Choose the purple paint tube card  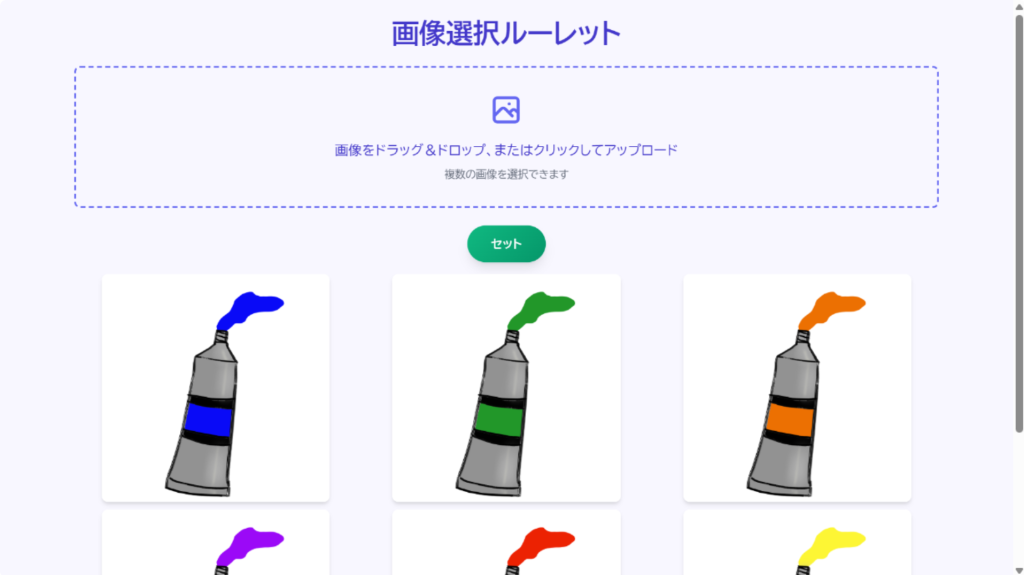(x=216, y=543)
